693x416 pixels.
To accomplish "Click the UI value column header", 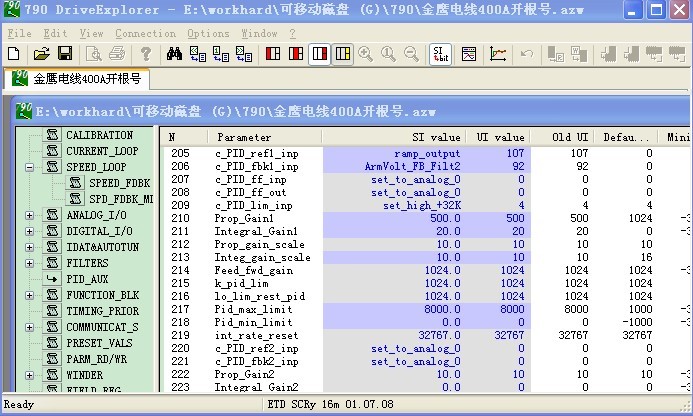I will pos(499,137).
